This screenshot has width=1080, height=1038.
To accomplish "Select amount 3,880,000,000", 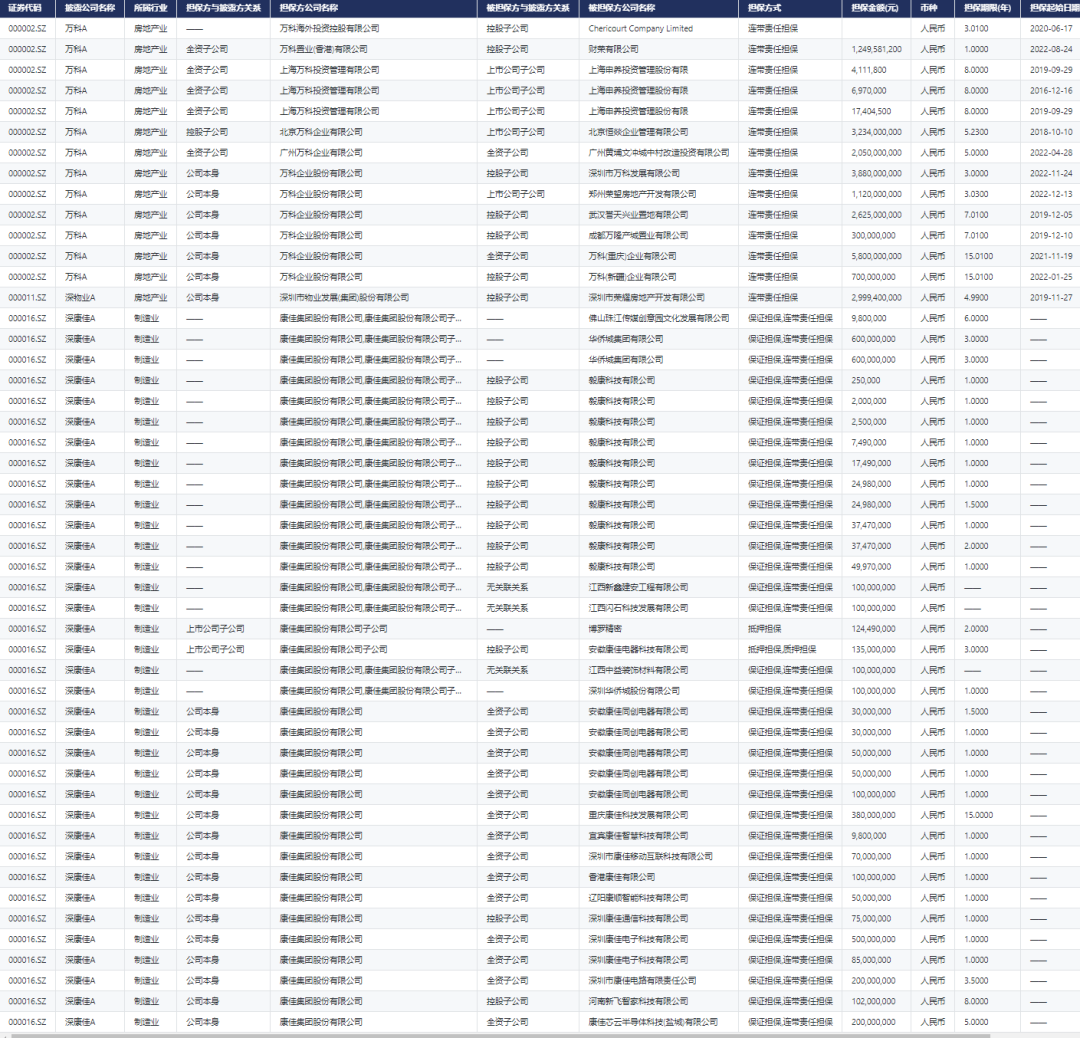I will (876, 174).
